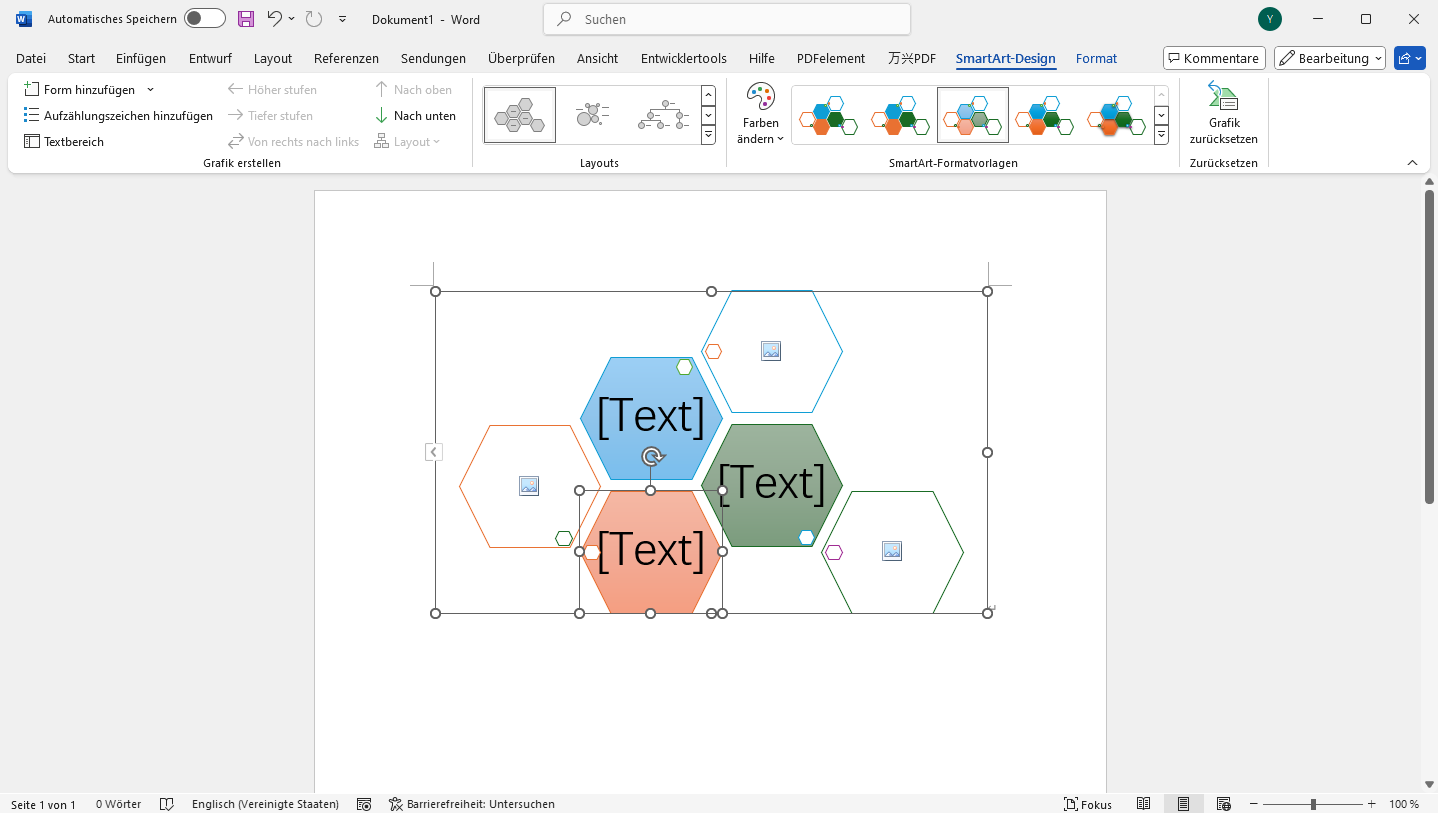
Task: Click the greyed-out Redo arrow
Action: (314, 19)
